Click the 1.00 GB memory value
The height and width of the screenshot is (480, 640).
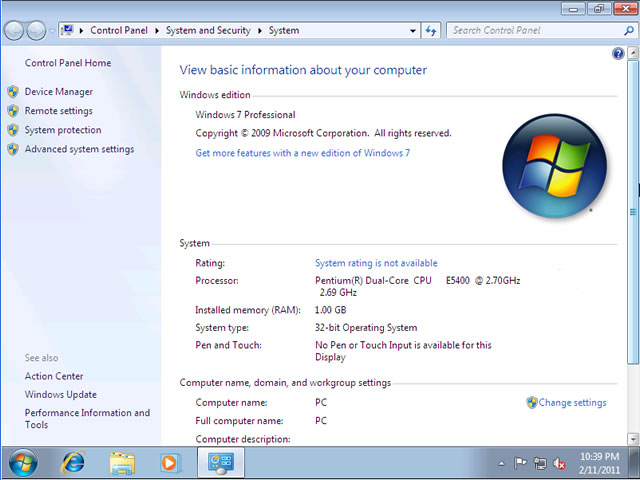330,310
